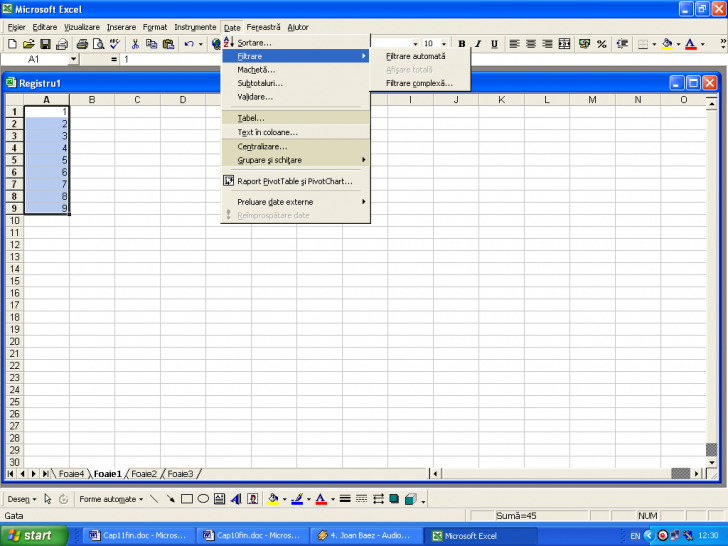Viewport: 728px width, 546px height.
Task: Toggle Bold formatting
Action: click(x=462, y=44)
